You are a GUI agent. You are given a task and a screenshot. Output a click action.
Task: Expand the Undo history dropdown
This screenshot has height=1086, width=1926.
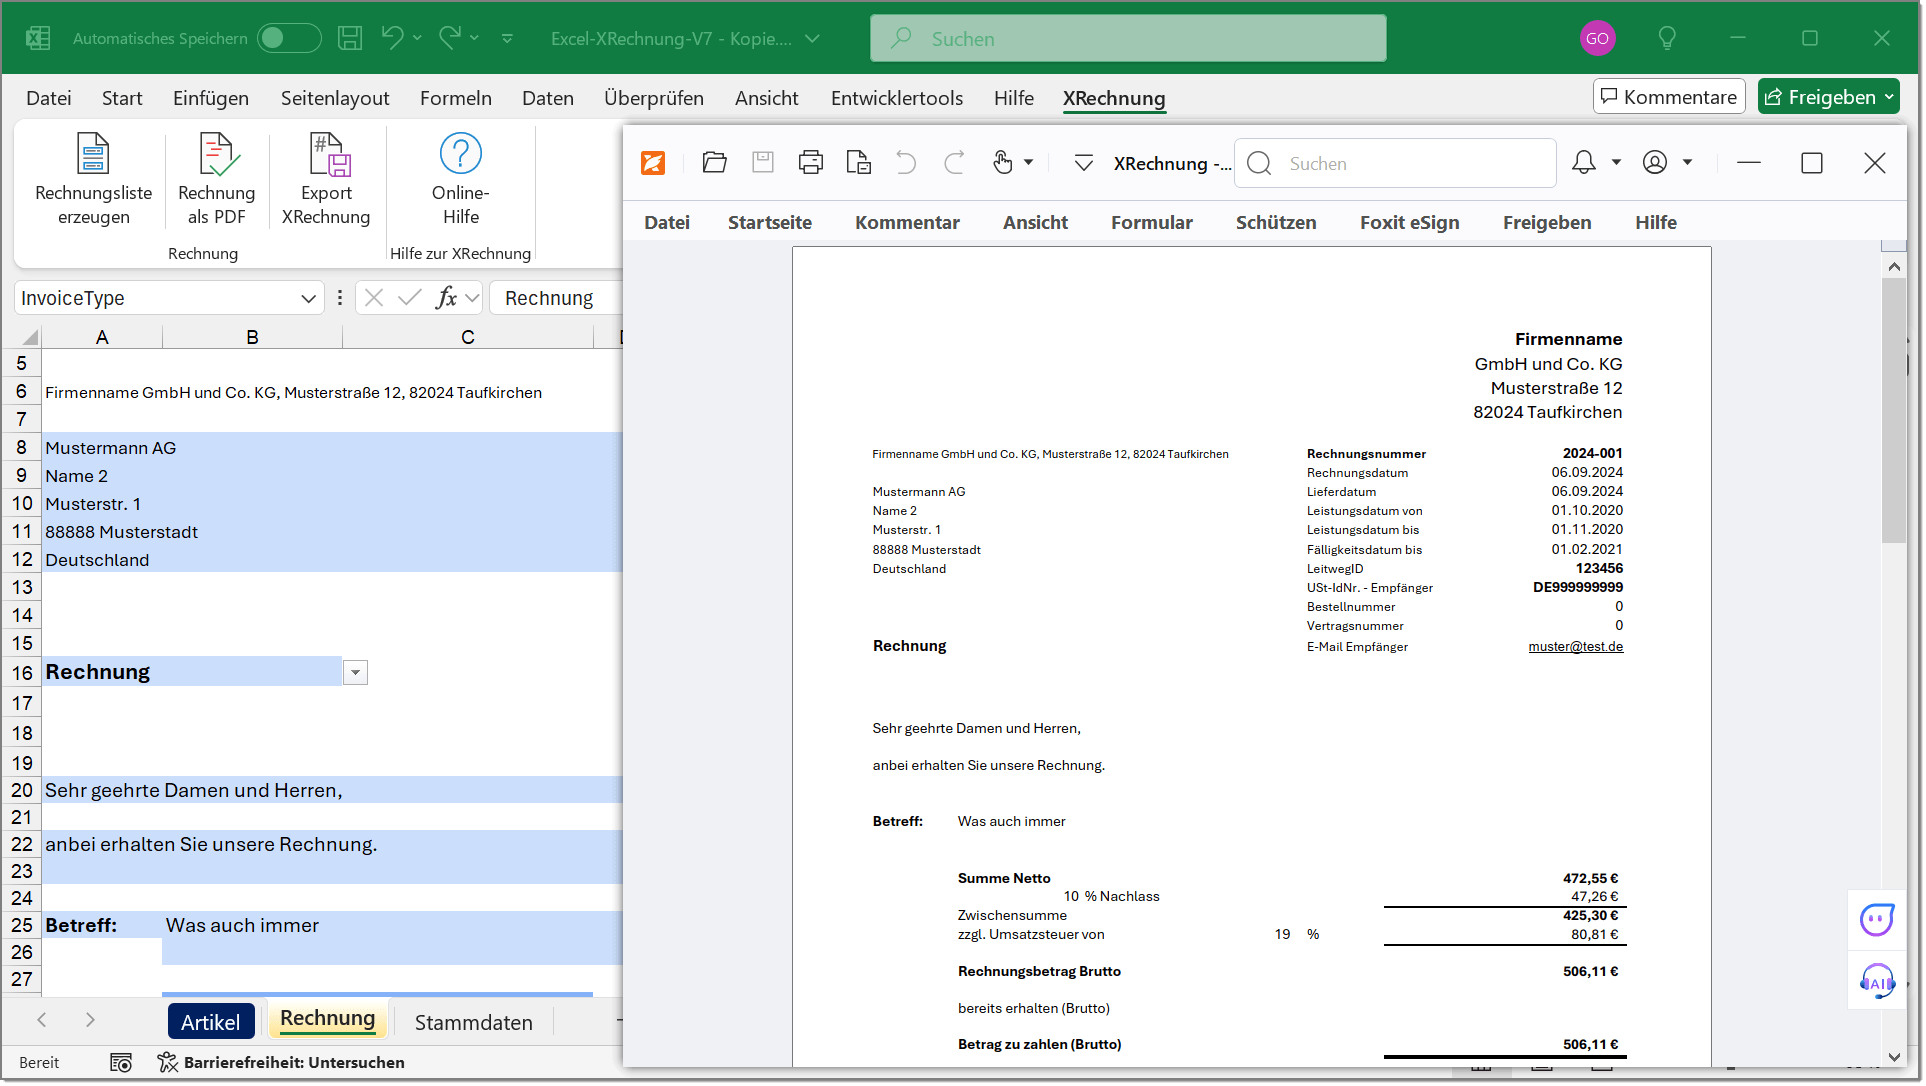418,37
